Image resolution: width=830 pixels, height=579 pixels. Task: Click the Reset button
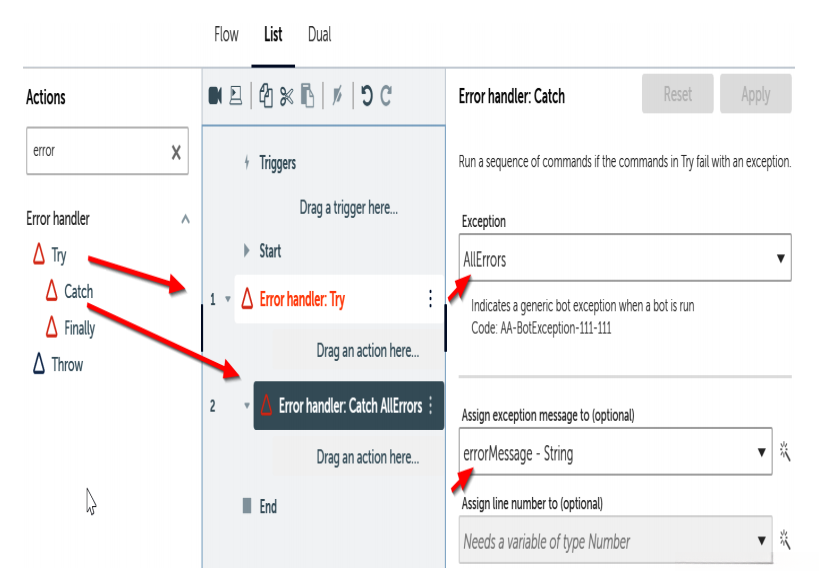point(677,94)
